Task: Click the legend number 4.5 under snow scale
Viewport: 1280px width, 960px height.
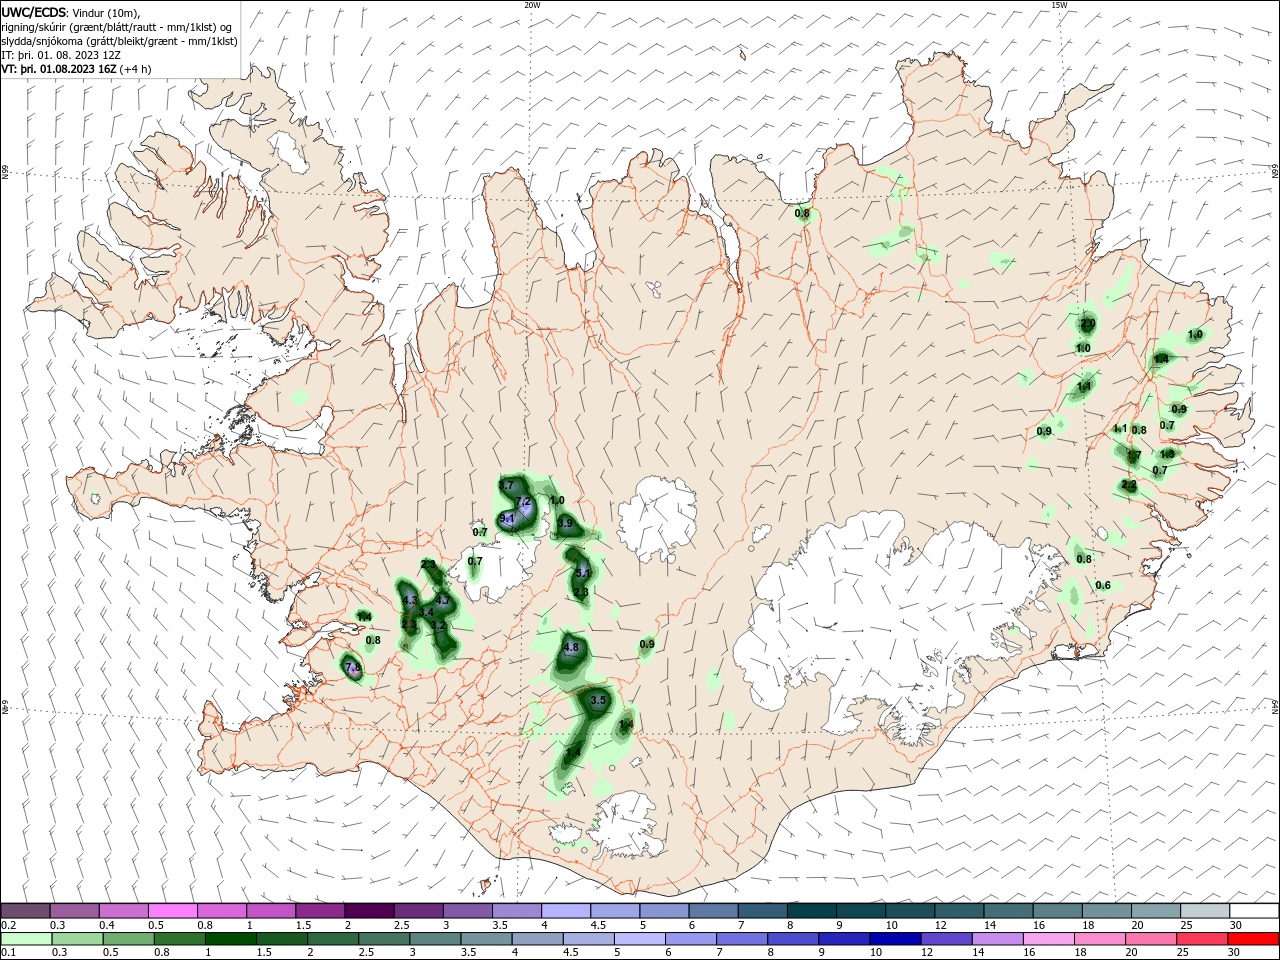Action: tap(598, 925)
